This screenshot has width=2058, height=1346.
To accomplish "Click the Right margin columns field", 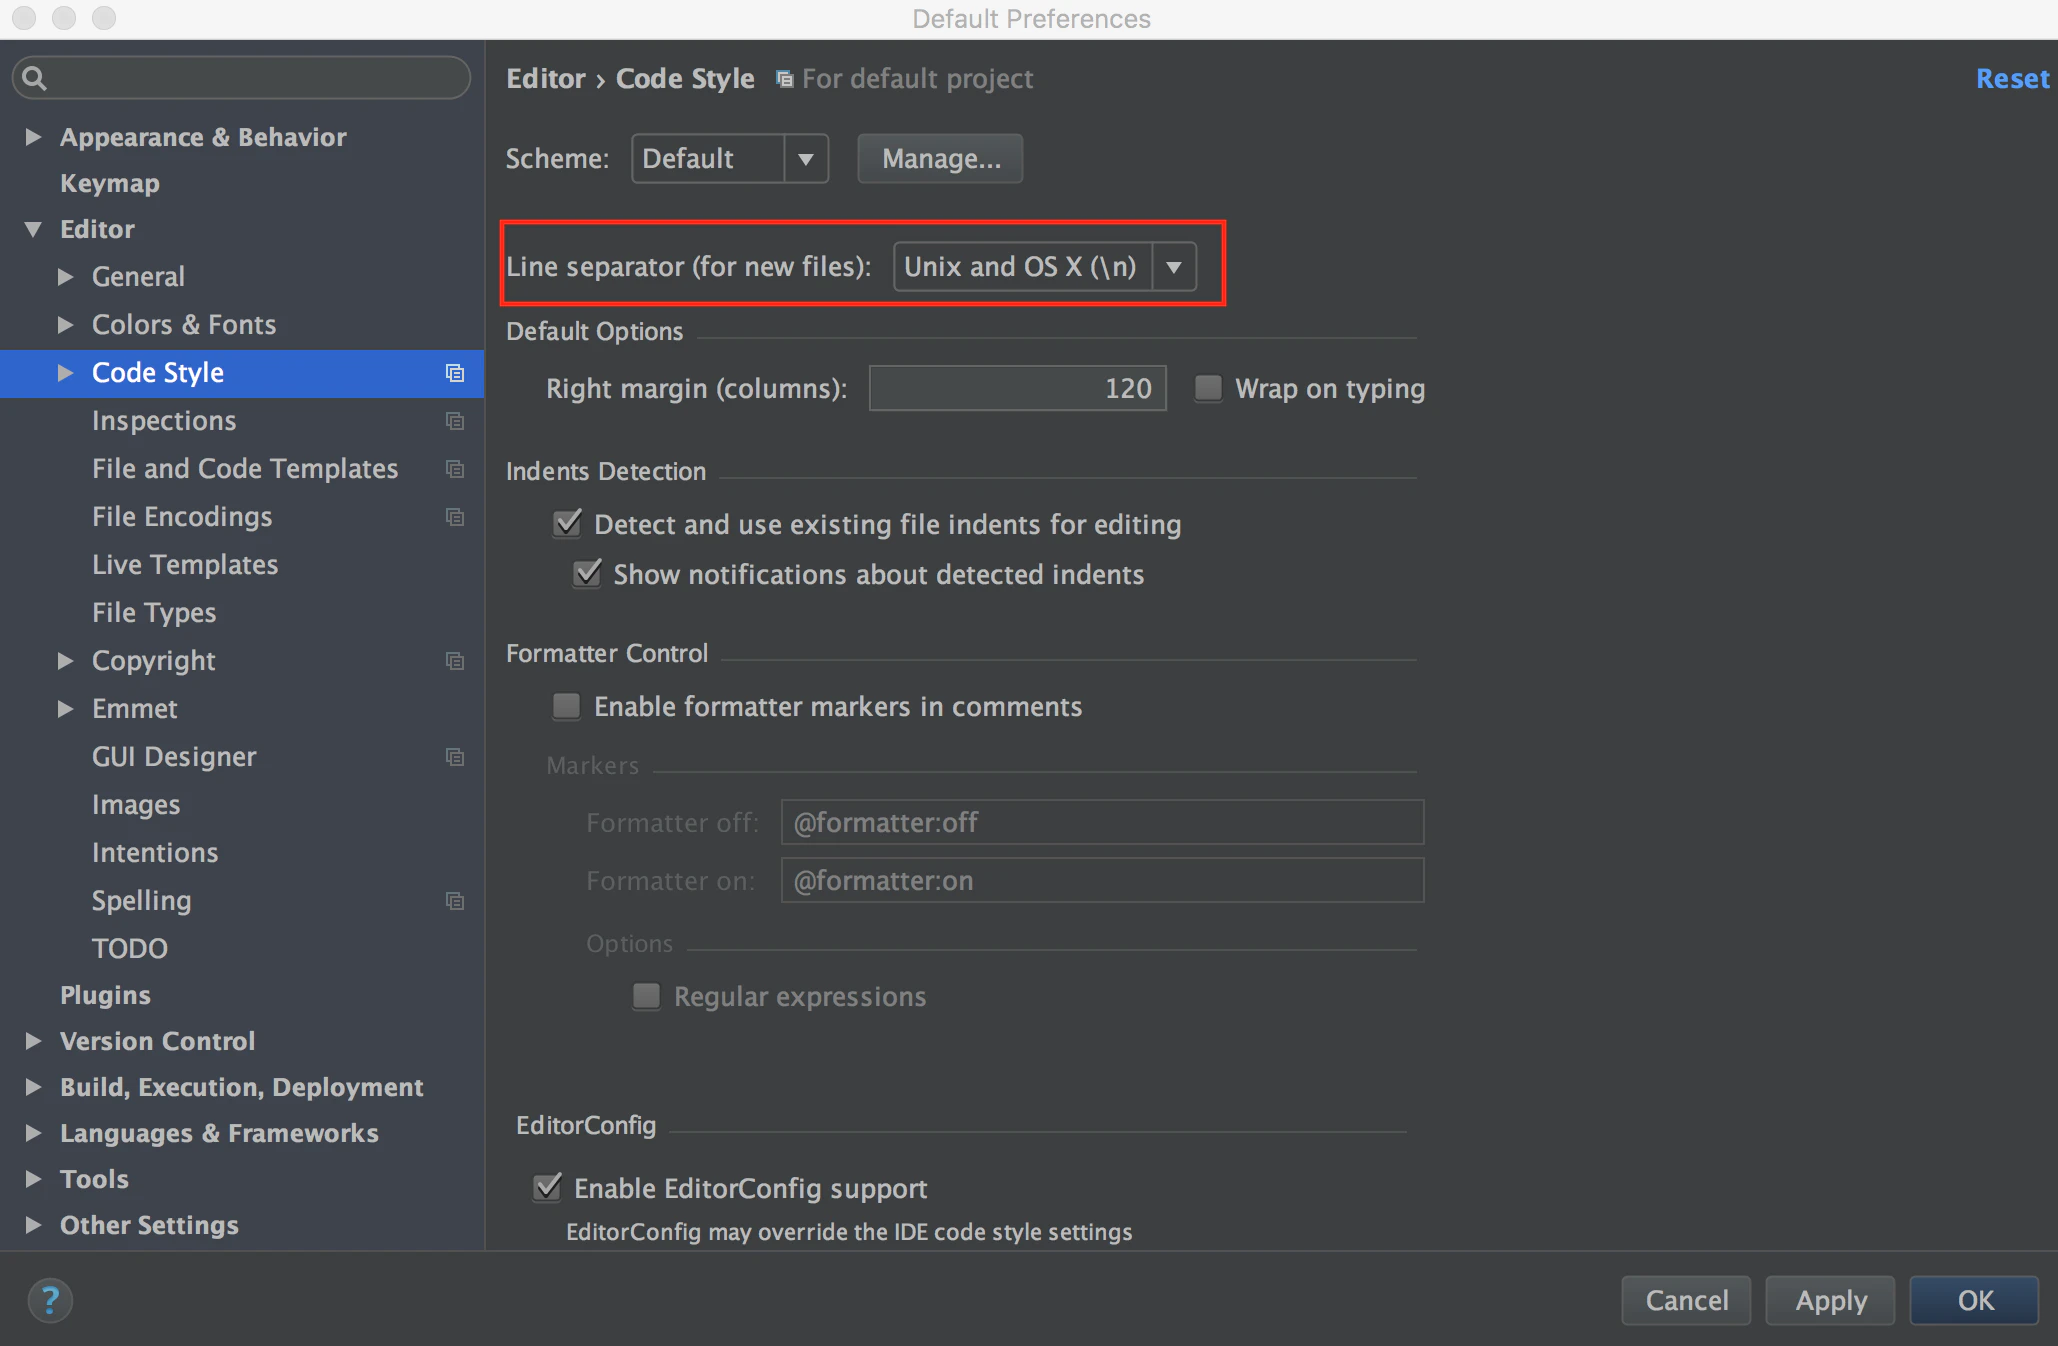I will pyautogui.click(x=1017, y=388).
